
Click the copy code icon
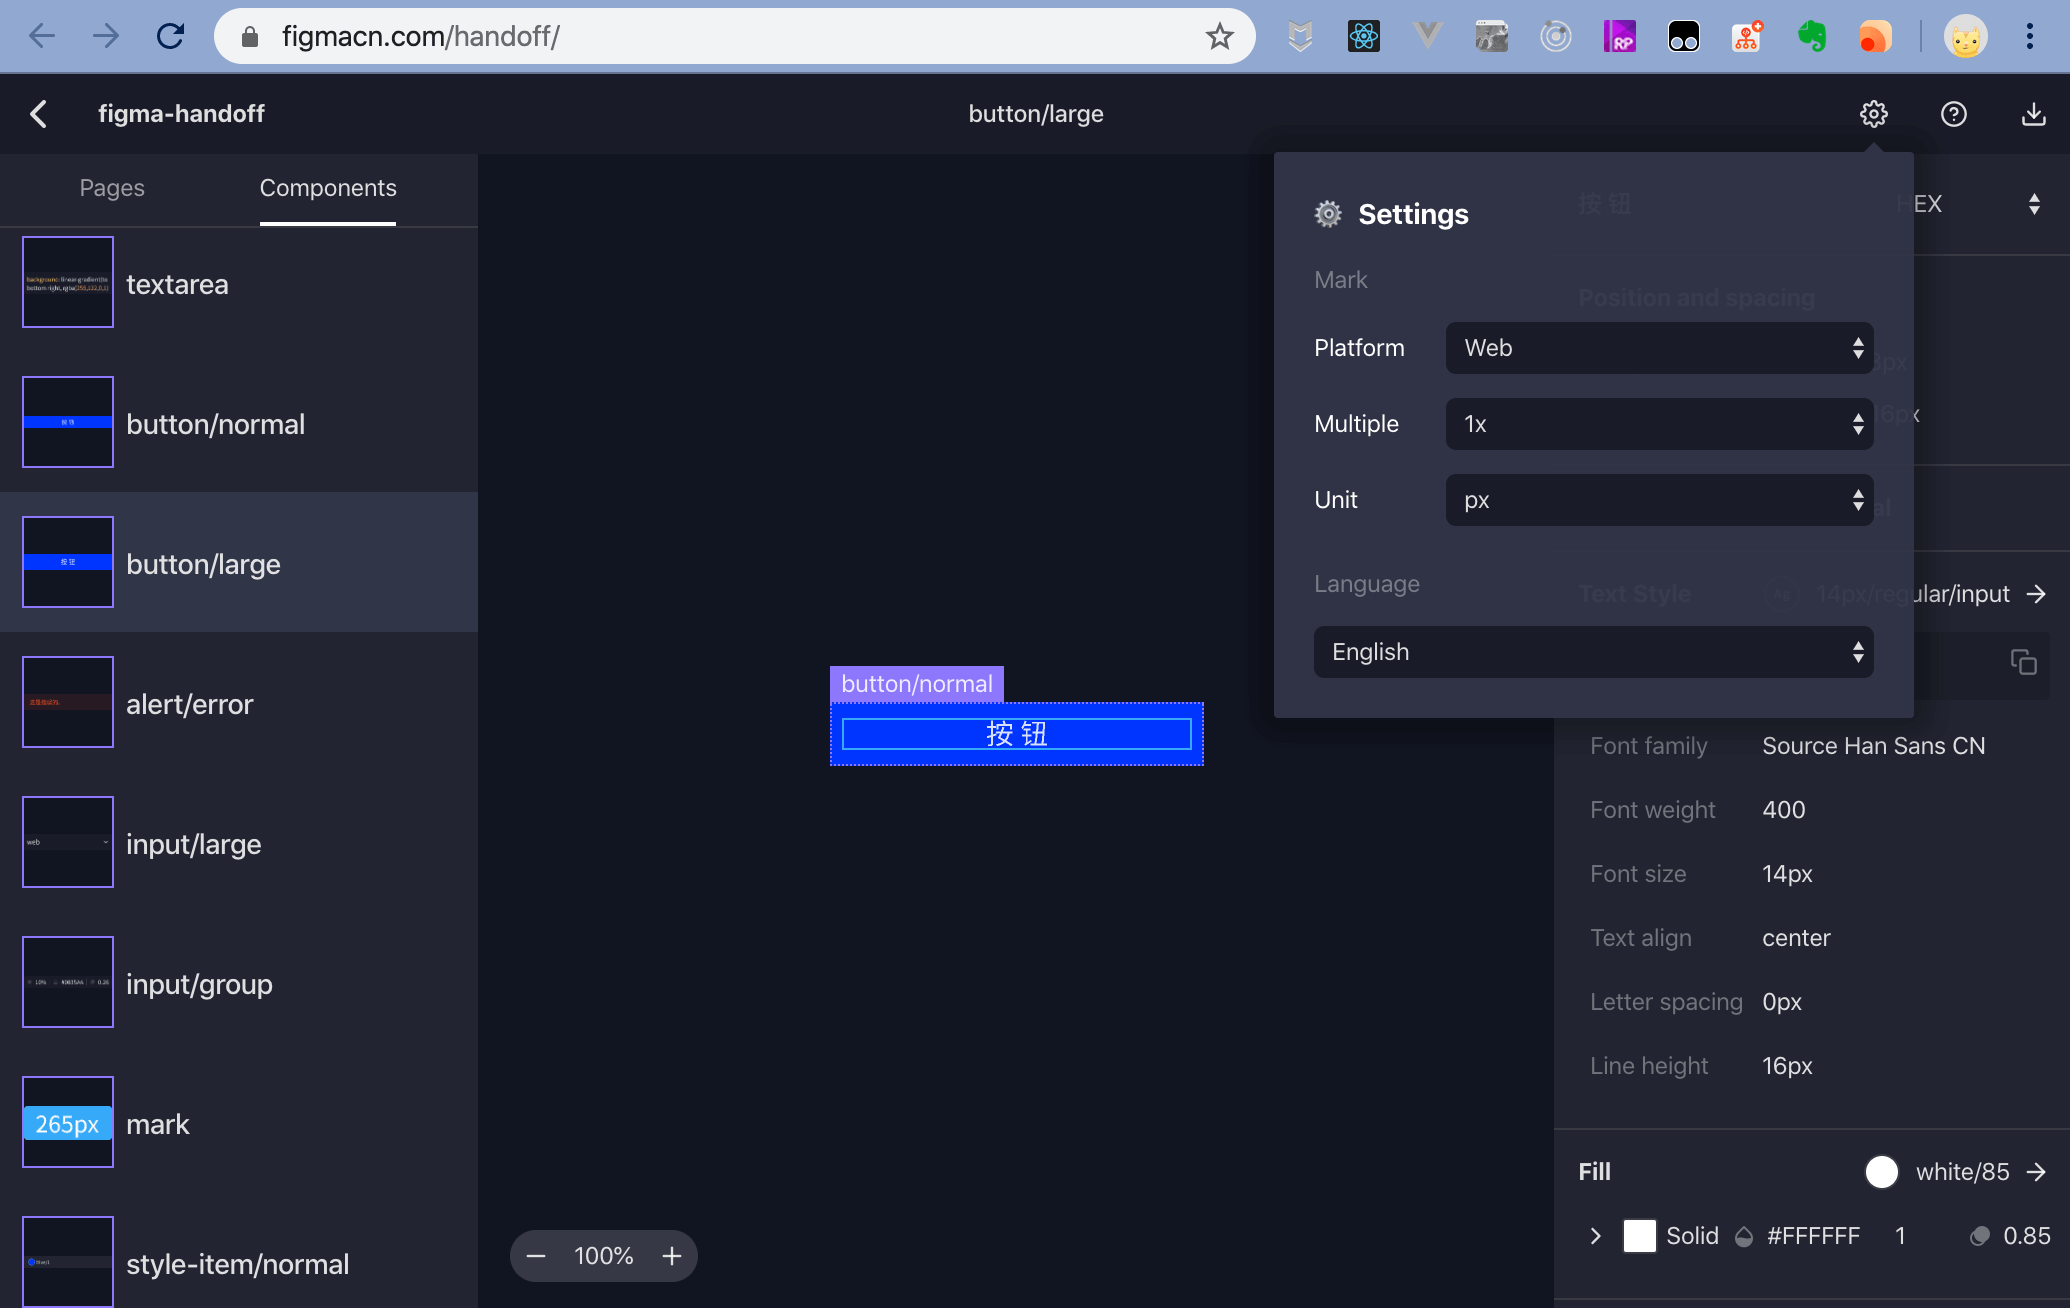coord(2023,662)
